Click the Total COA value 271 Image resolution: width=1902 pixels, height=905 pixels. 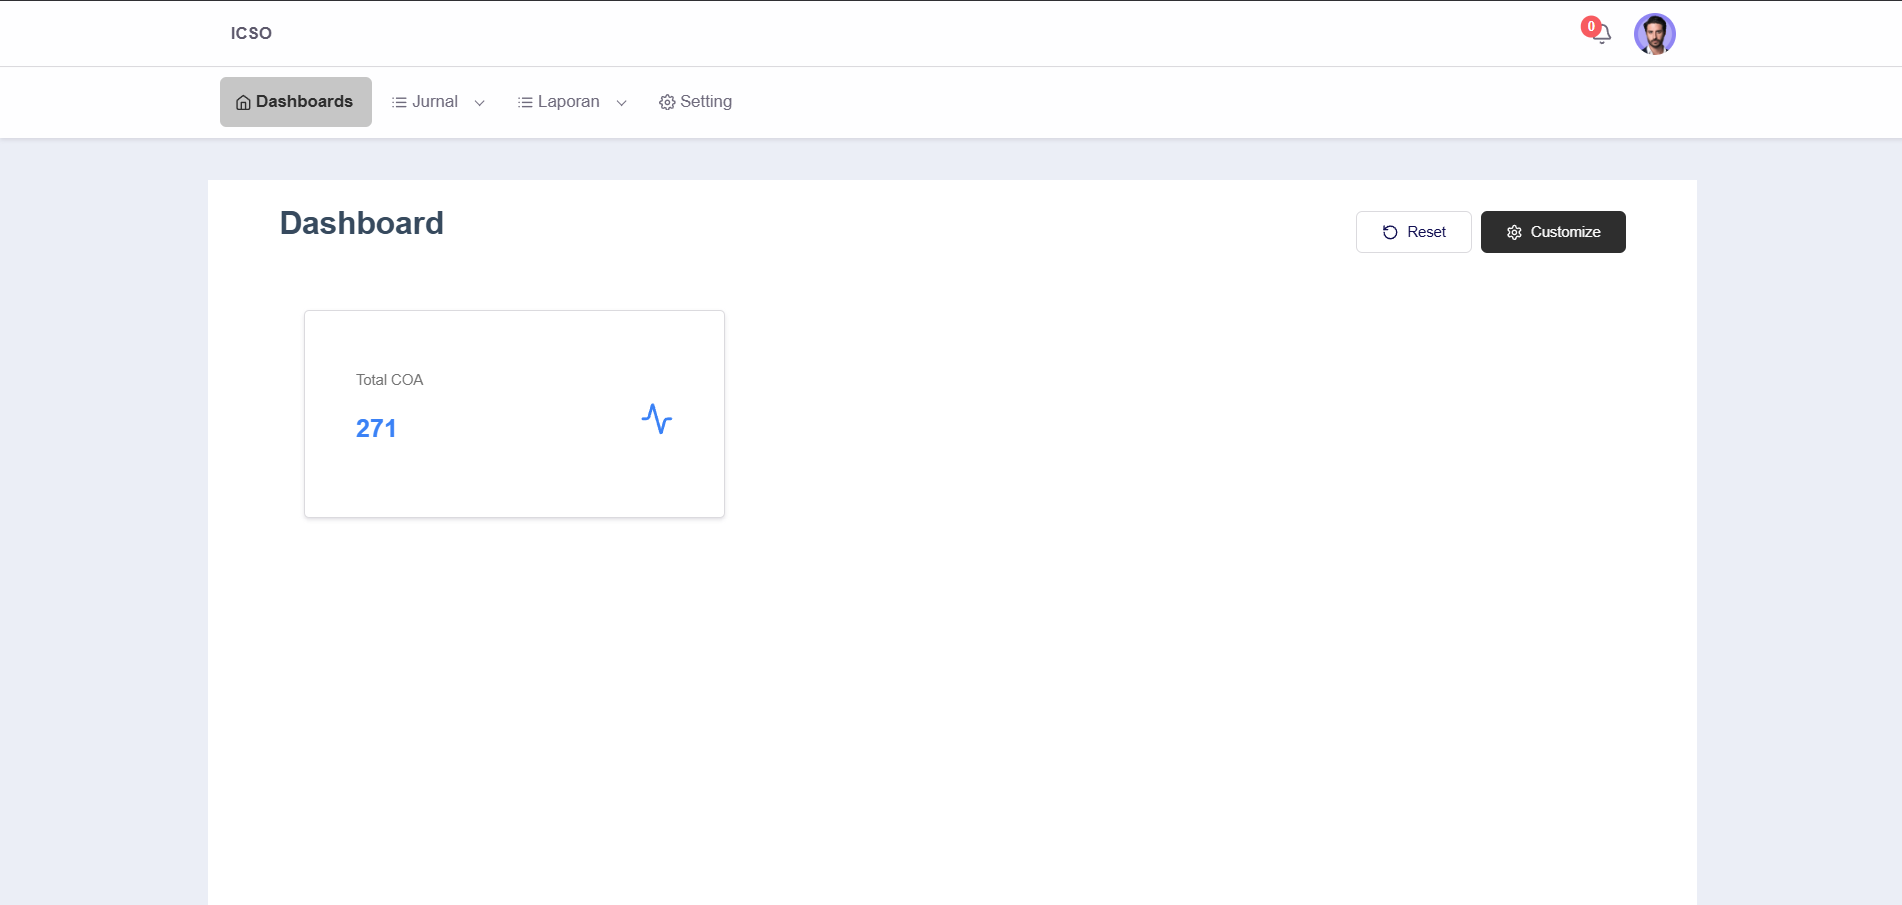click(376, 428)
